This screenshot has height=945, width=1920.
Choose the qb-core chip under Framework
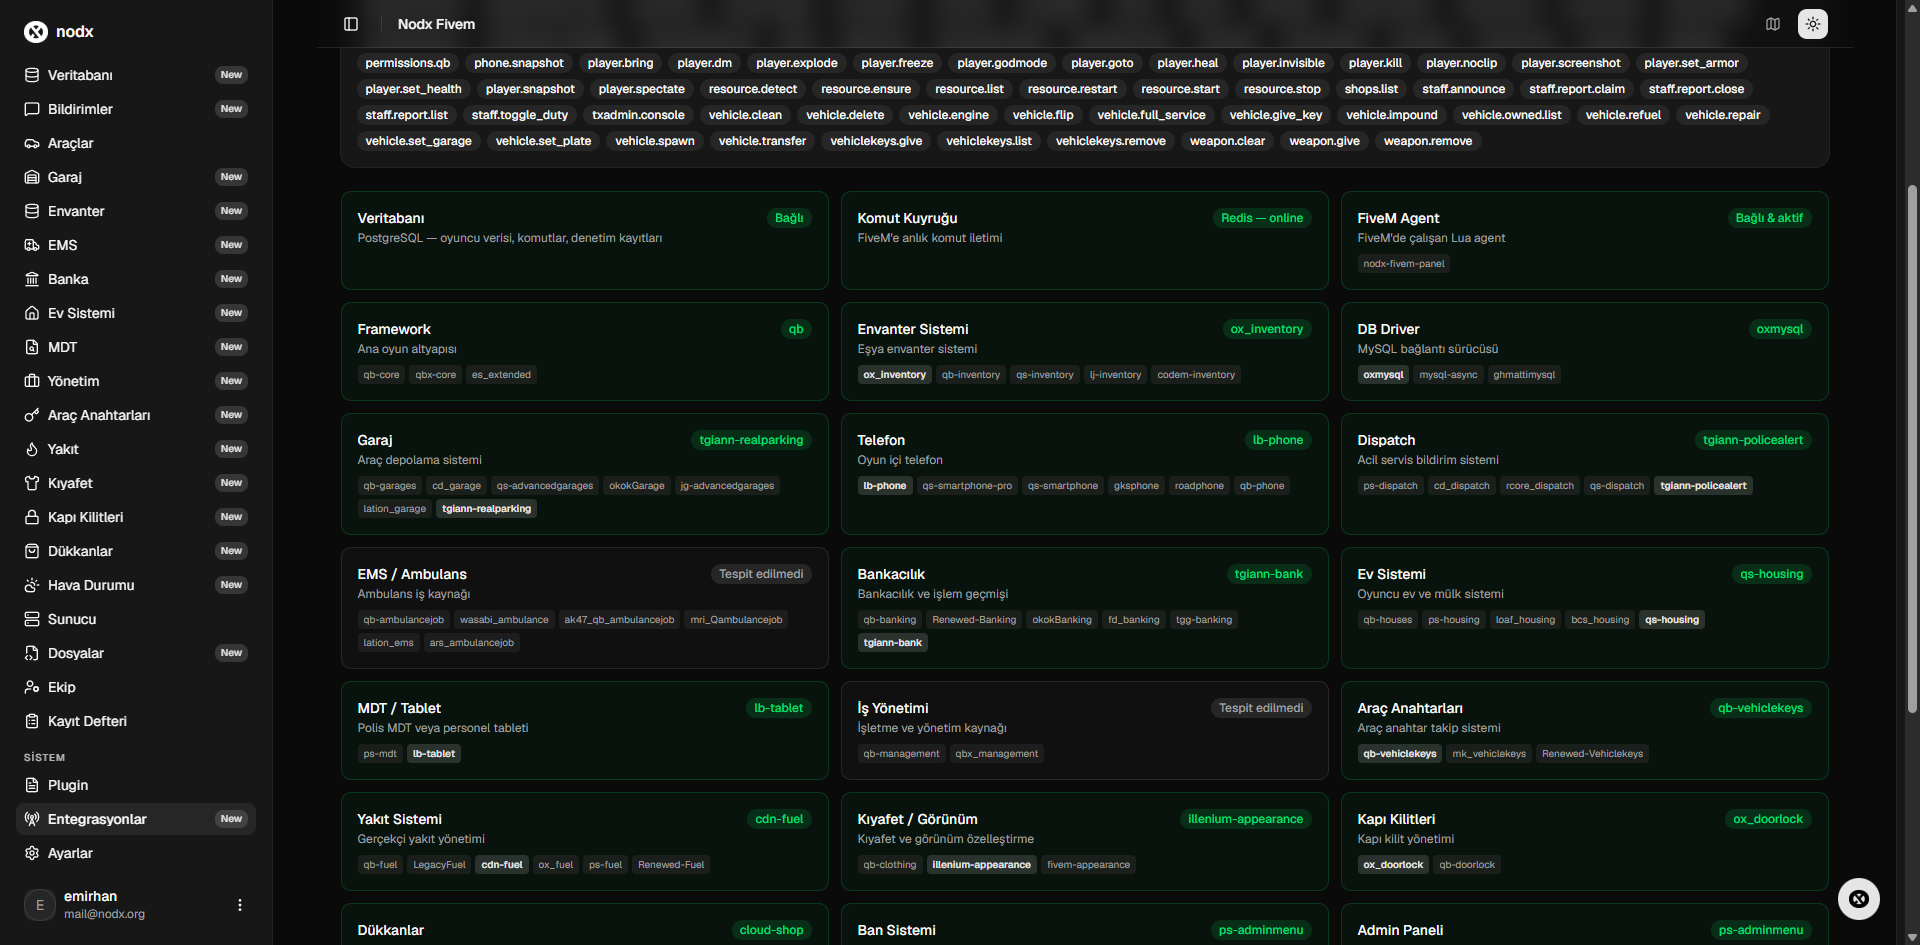pyautogui.click(x=381, y=375)
